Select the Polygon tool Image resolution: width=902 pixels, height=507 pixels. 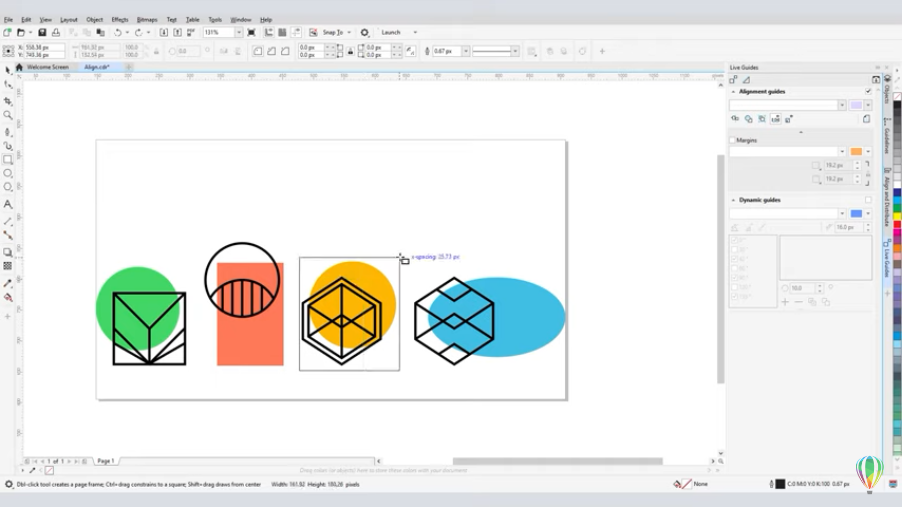coord(7,187)
